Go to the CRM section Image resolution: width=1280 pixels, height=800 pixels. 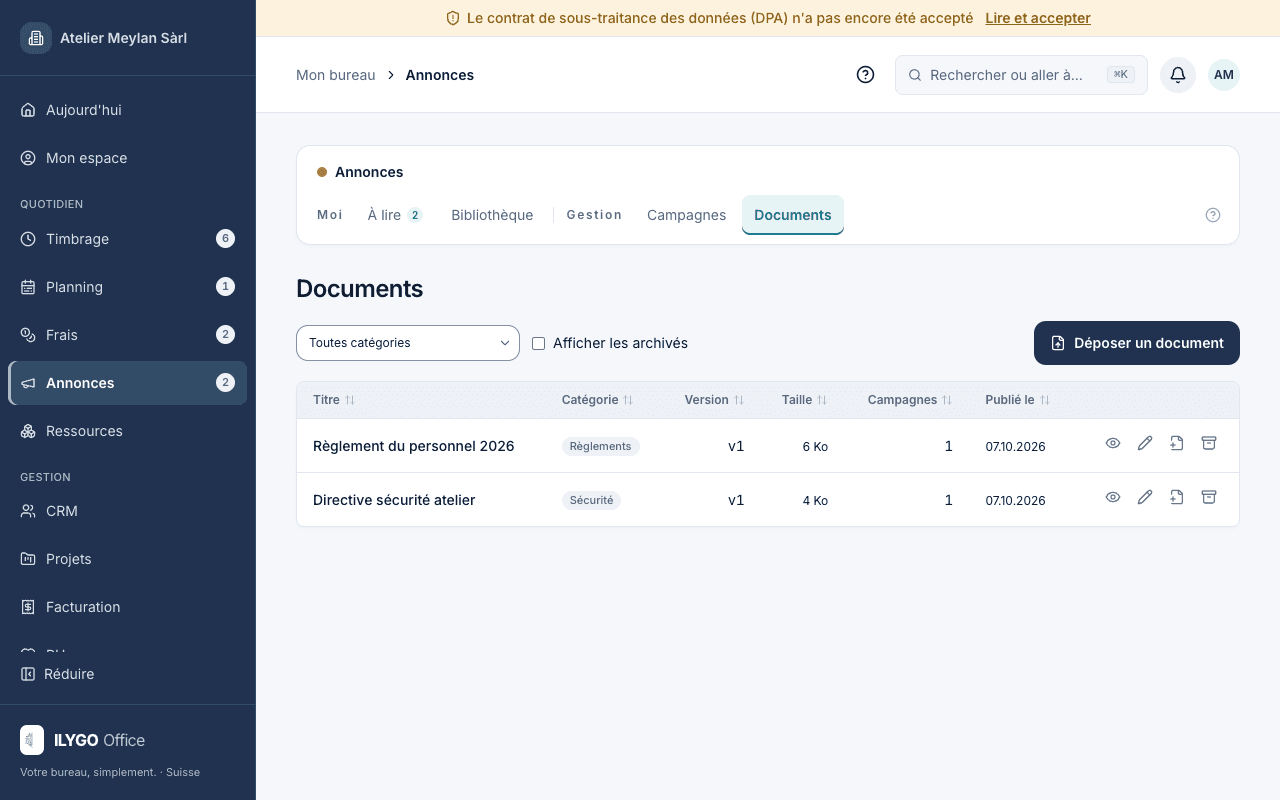128,511
